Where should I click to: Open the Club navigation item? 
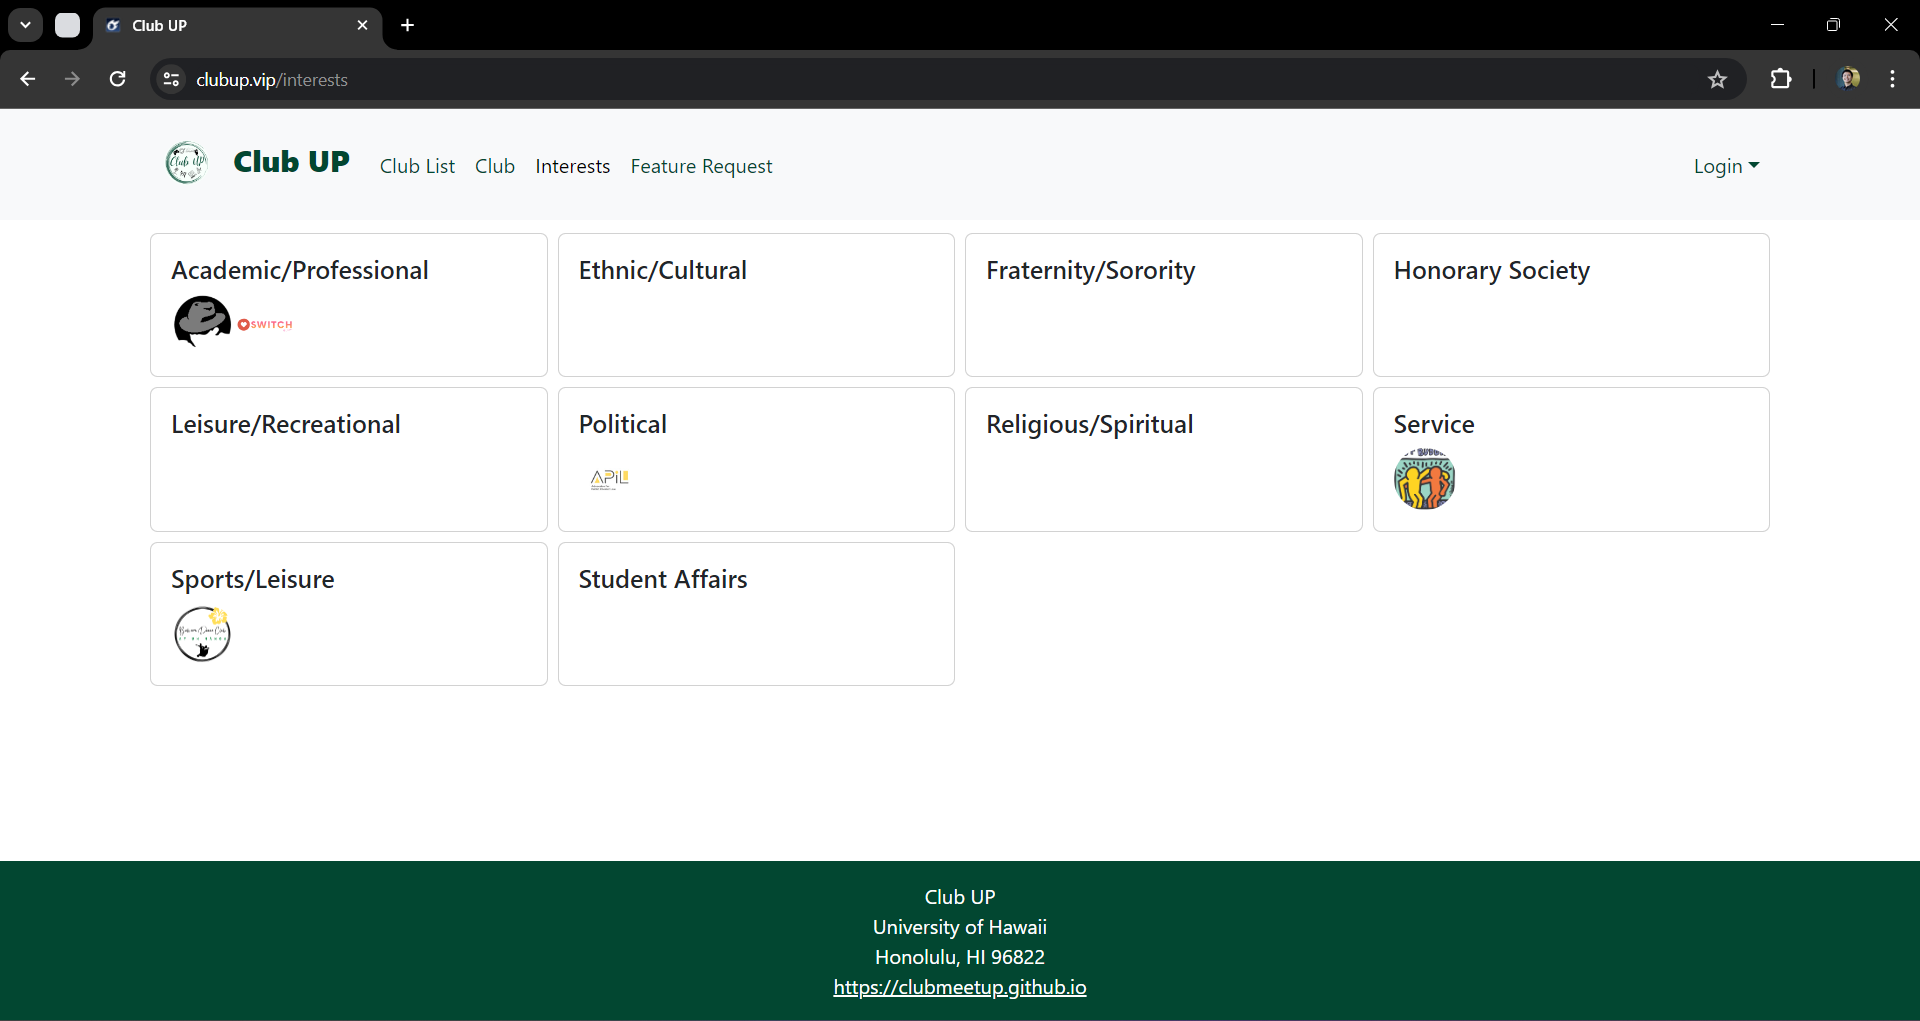495,166
